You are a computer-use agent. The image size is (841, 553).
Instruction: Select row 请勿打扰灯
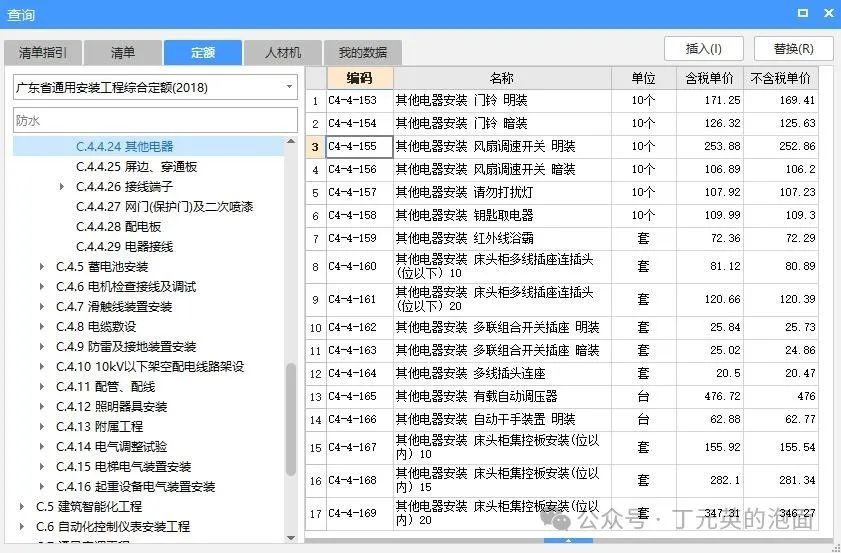click(562, 193)
